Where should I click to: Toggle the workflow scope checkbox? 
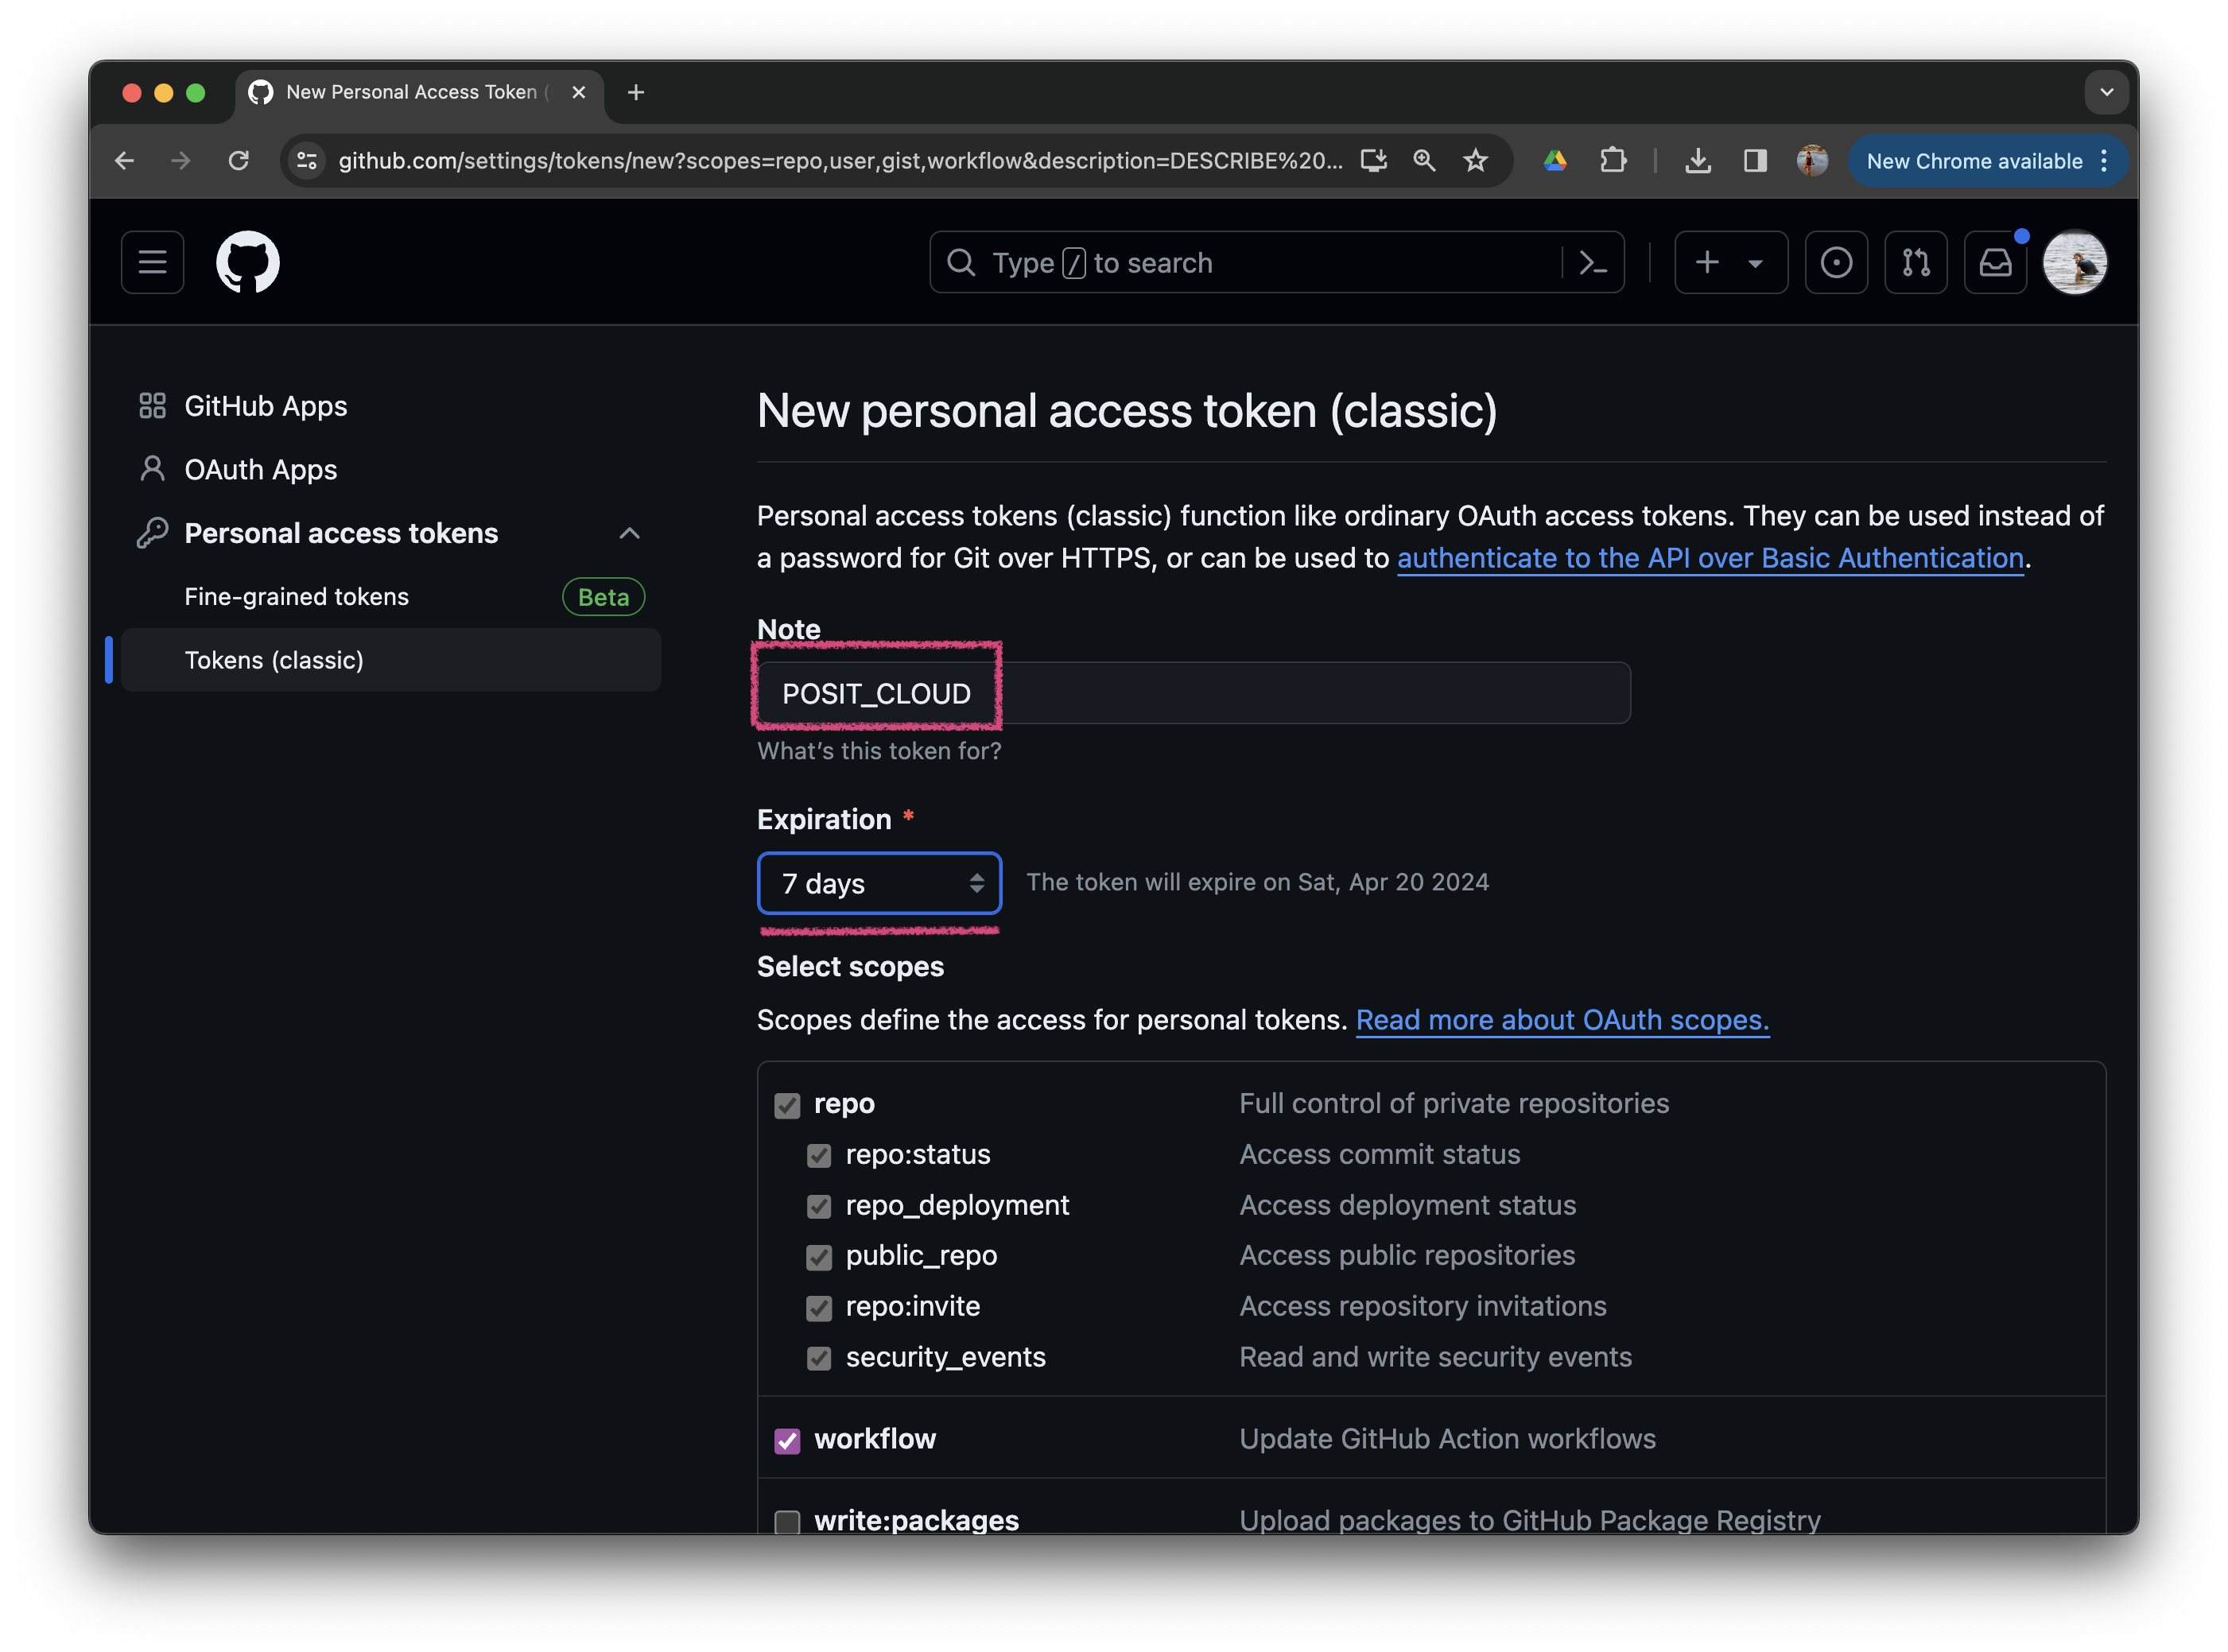tap(787, 1441)
